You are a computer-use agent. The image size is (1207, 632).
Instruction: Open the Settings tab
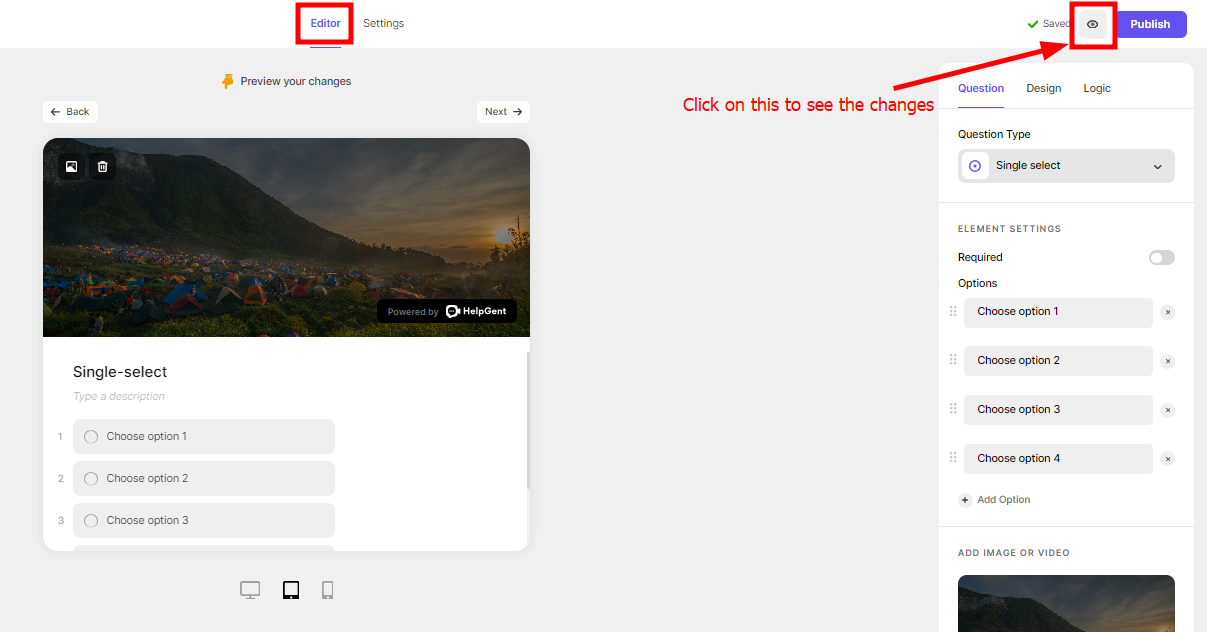coord(383,23)
